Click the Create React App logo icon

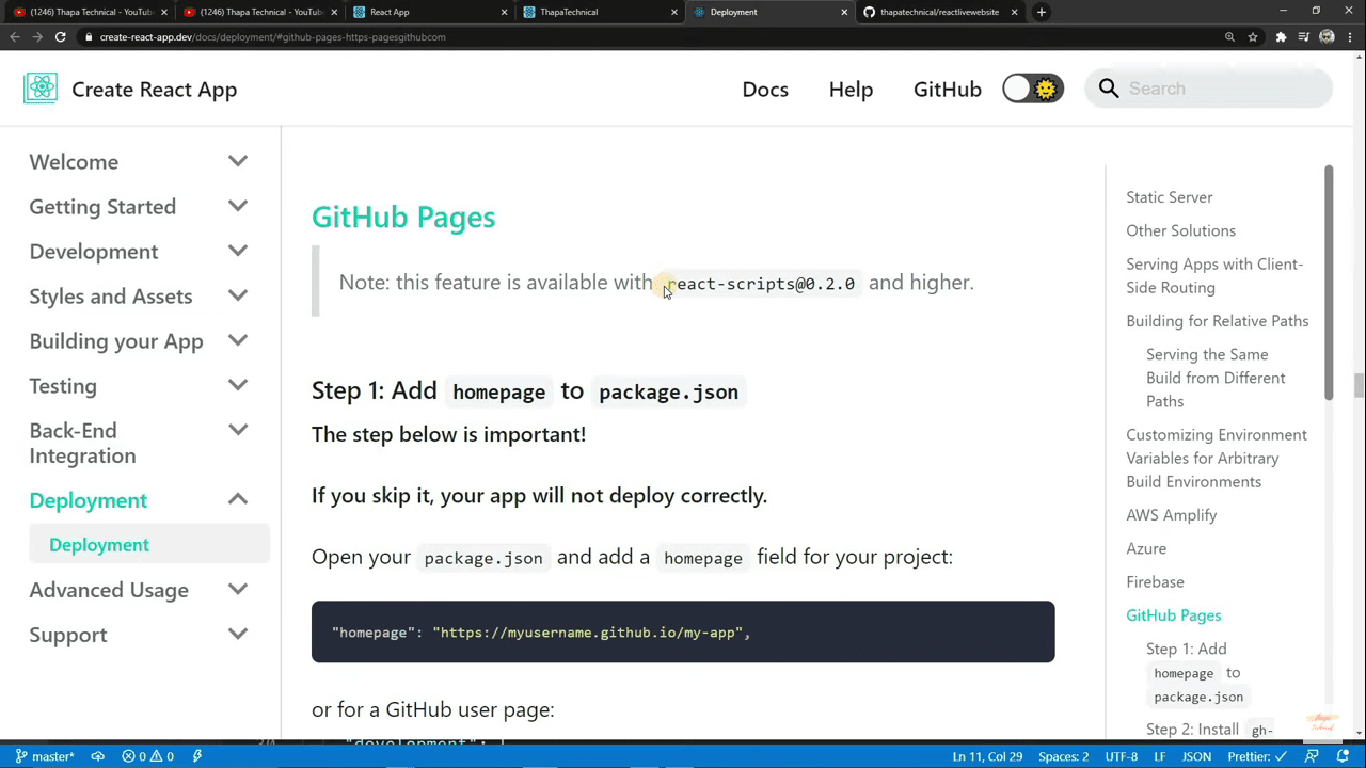pos(40,89)
